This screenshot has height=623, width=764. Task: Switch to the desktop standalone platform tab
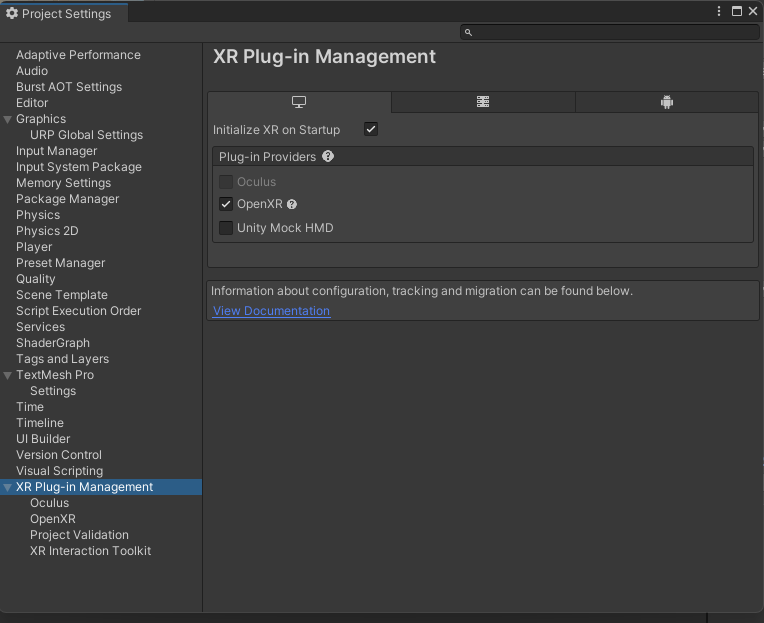tap(299, 102)
